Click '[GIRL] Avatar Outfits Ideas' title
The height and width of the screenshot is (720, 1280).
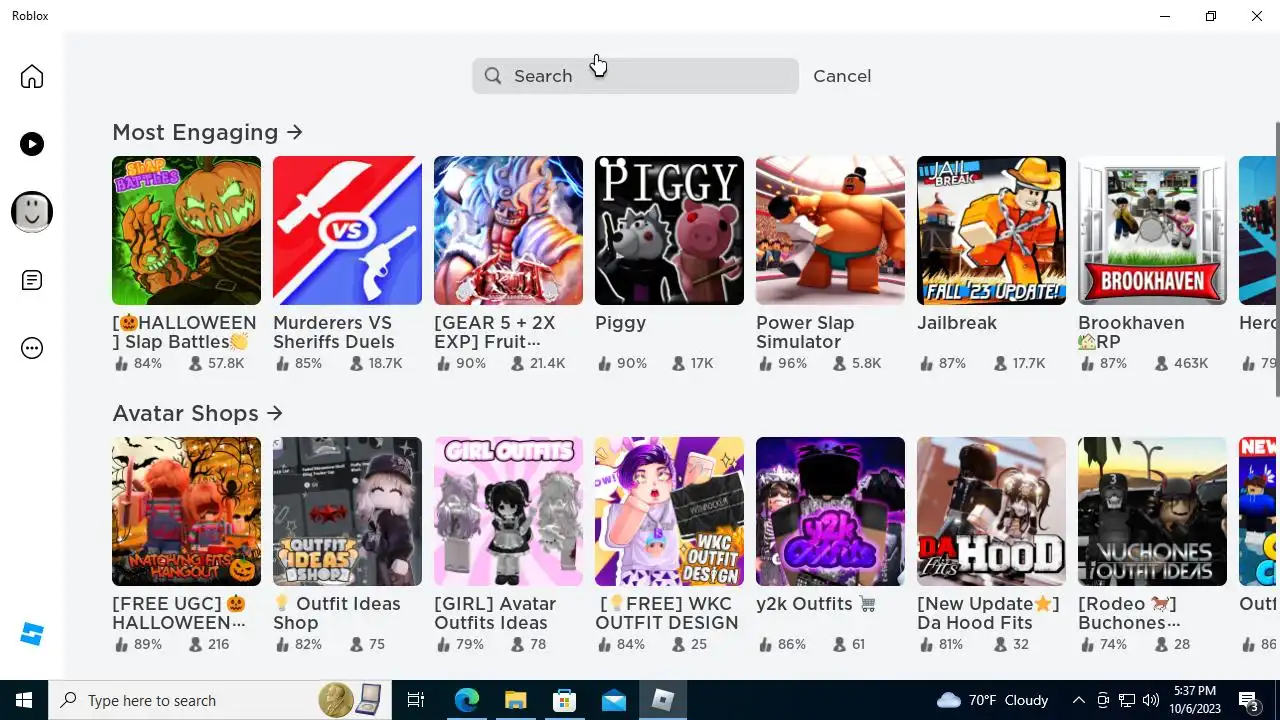(x=495, y=613)
